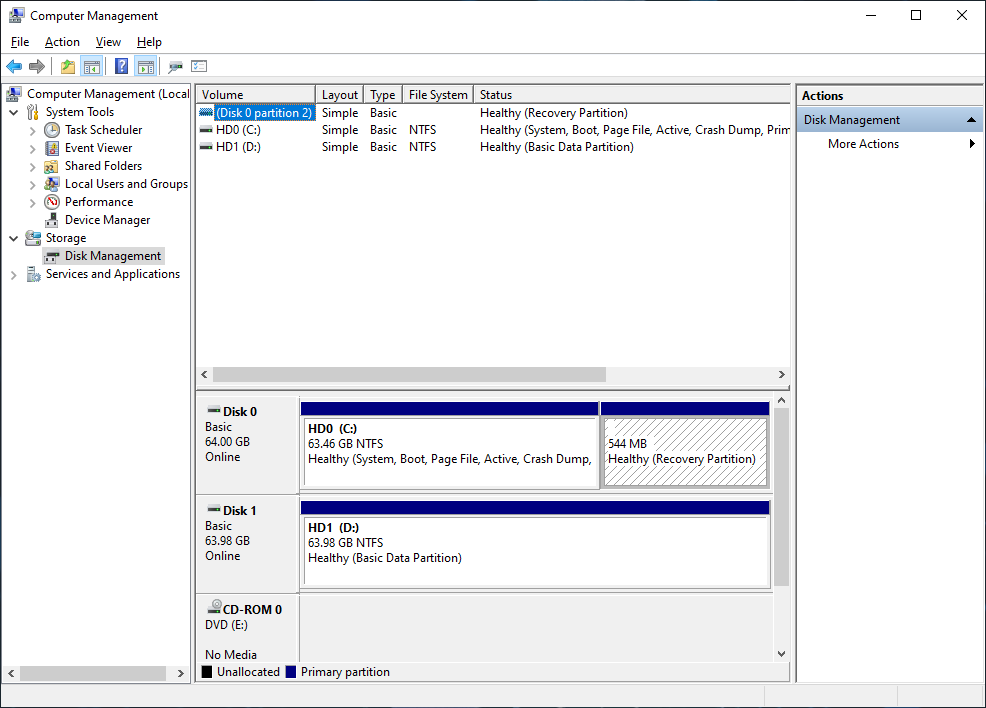Click the NTFS cell in HD1 (D:) row

(423, 147)
